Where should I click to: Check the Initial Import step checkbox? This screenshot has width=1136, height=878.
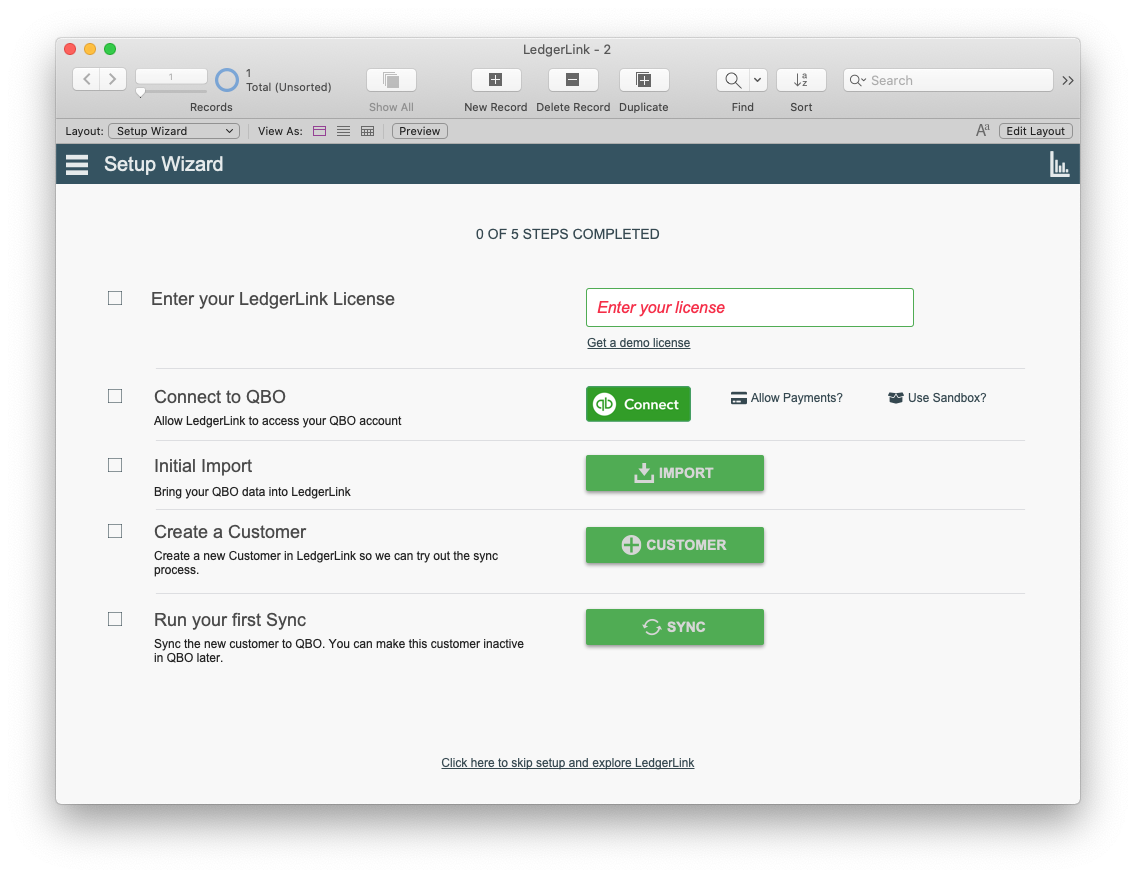pyautogui.click(x=115, y=465)
